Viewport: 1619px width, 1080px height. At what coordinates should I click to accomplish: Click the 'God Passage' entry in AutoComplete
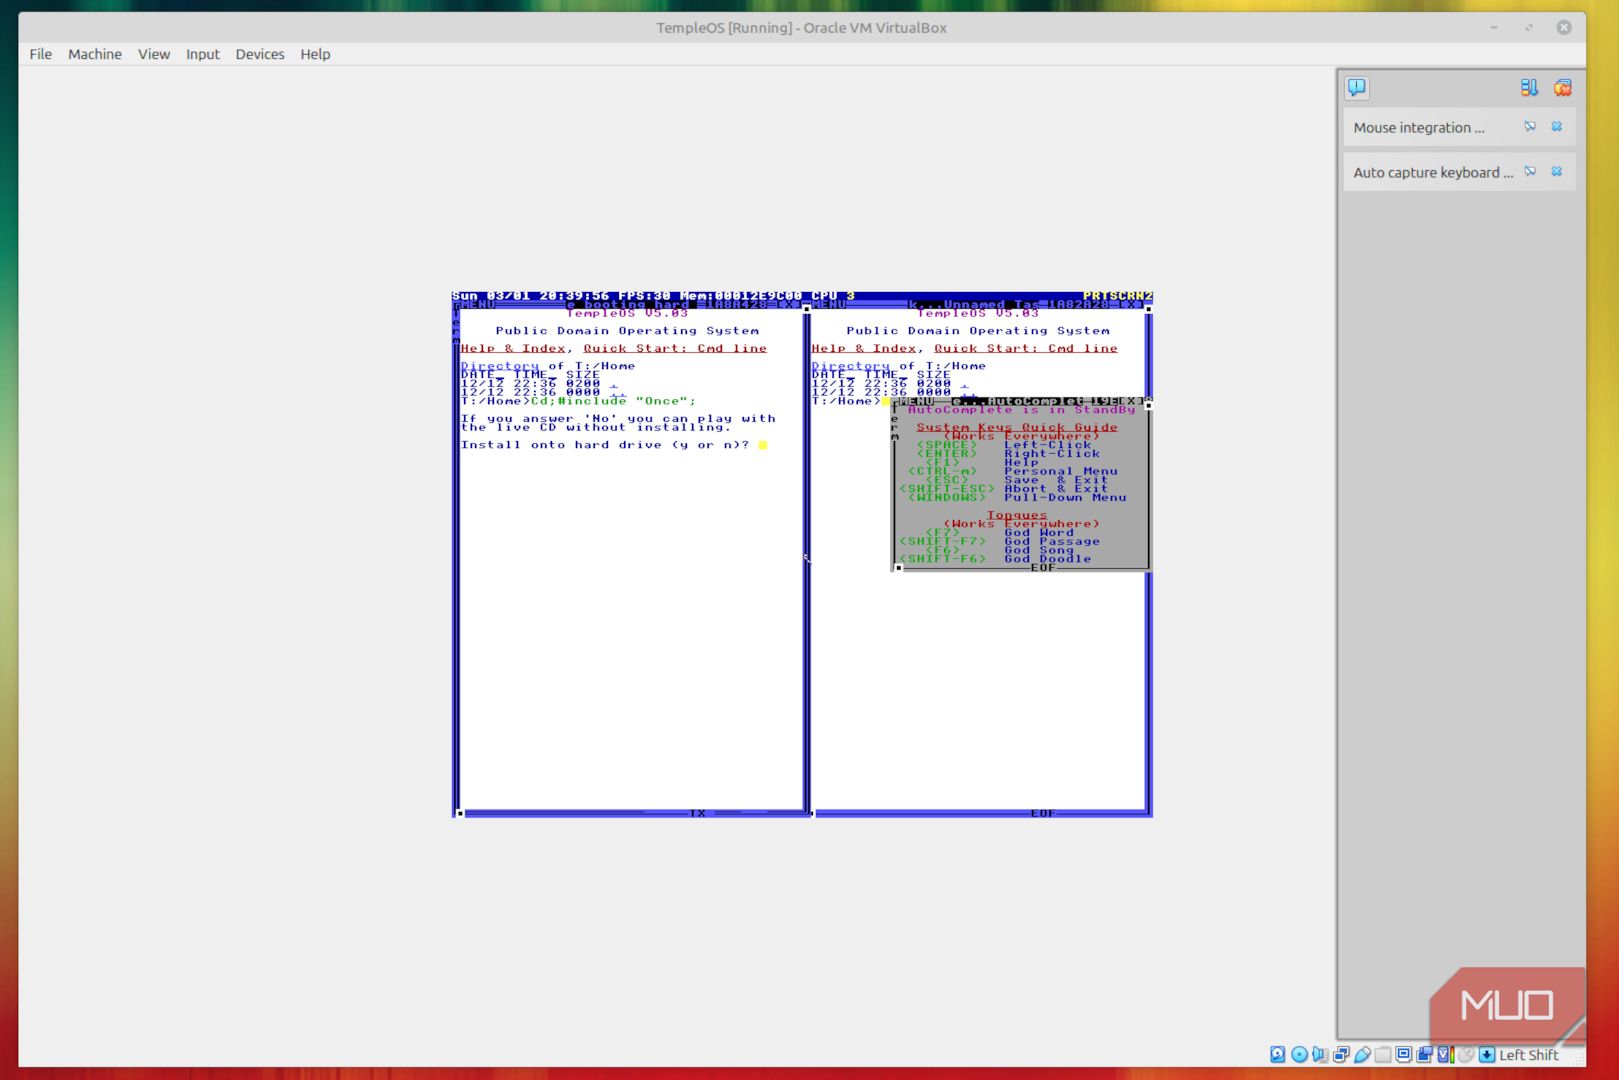click(x=1052, y=541)
